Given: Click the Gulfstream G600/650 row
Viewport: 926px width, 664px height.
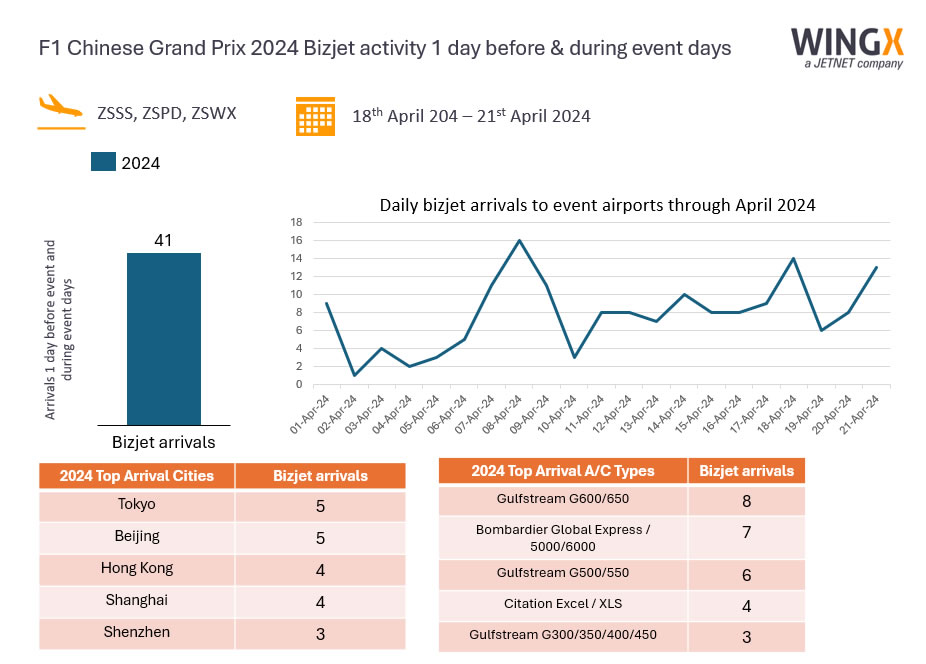Looking at the screenshot, I should pyautogui.click(x=562, y=499).
